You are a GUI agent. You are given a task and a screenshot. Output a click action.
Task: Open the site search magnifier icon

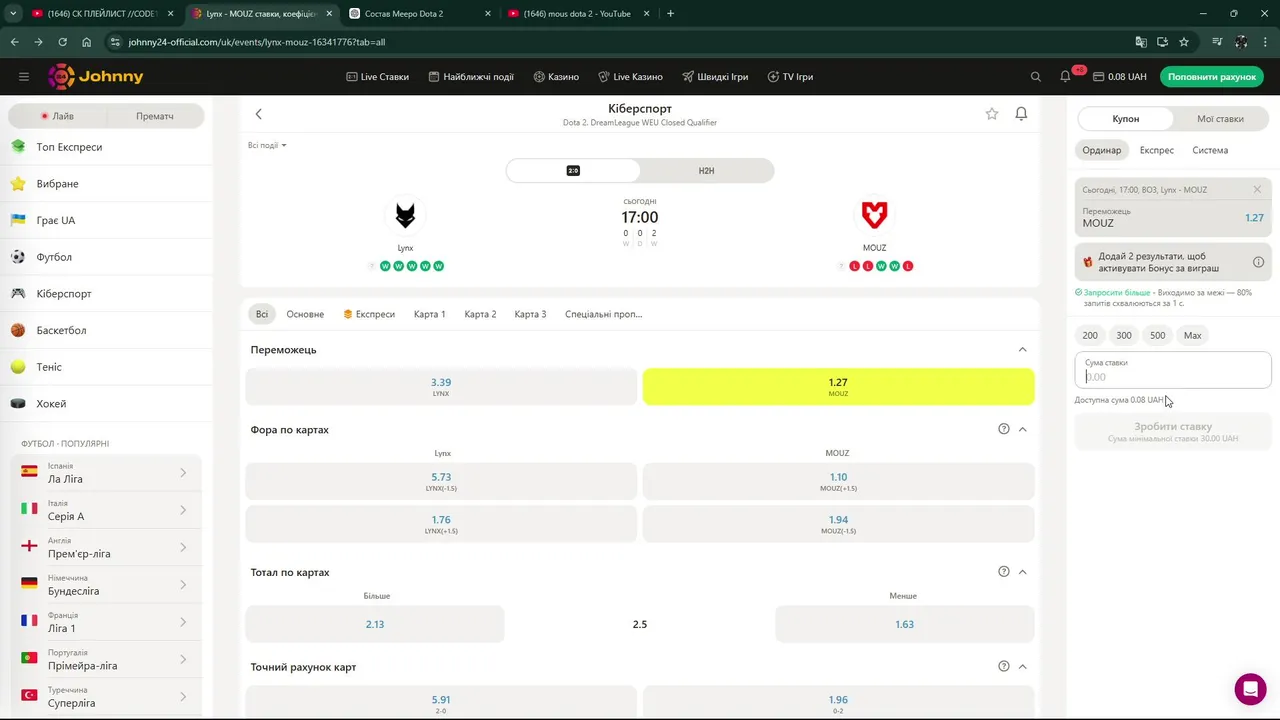(x=1036, y=77)
